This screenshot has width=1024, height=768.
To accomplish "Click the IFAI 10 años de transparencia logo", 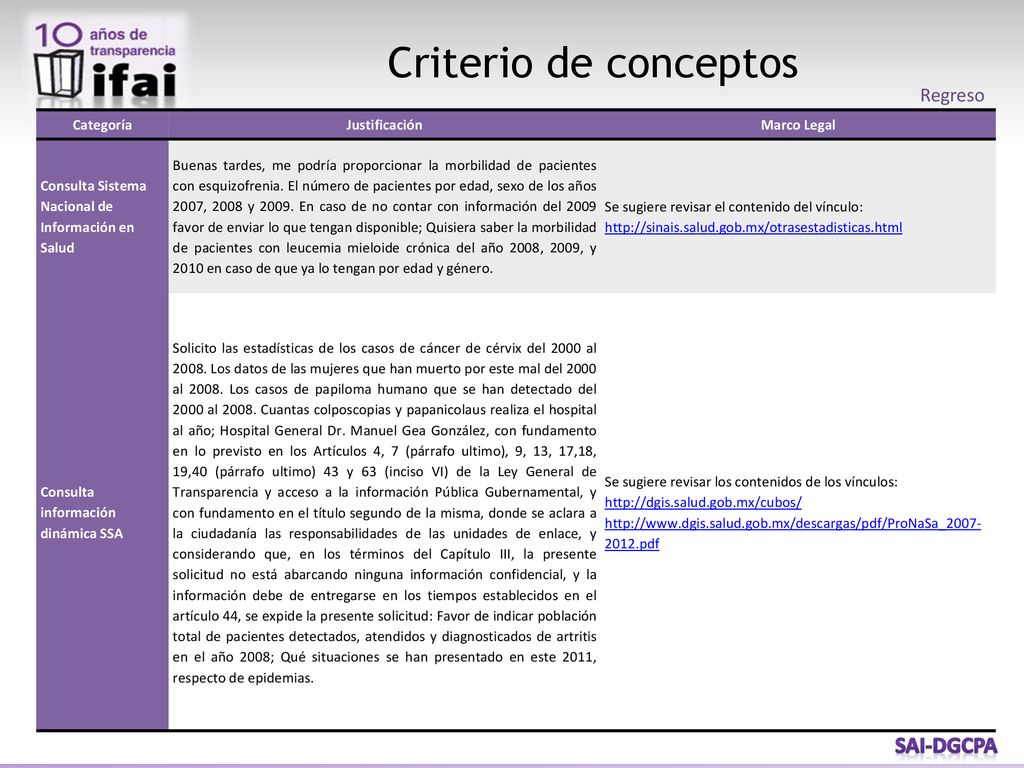I will (107, 61).
